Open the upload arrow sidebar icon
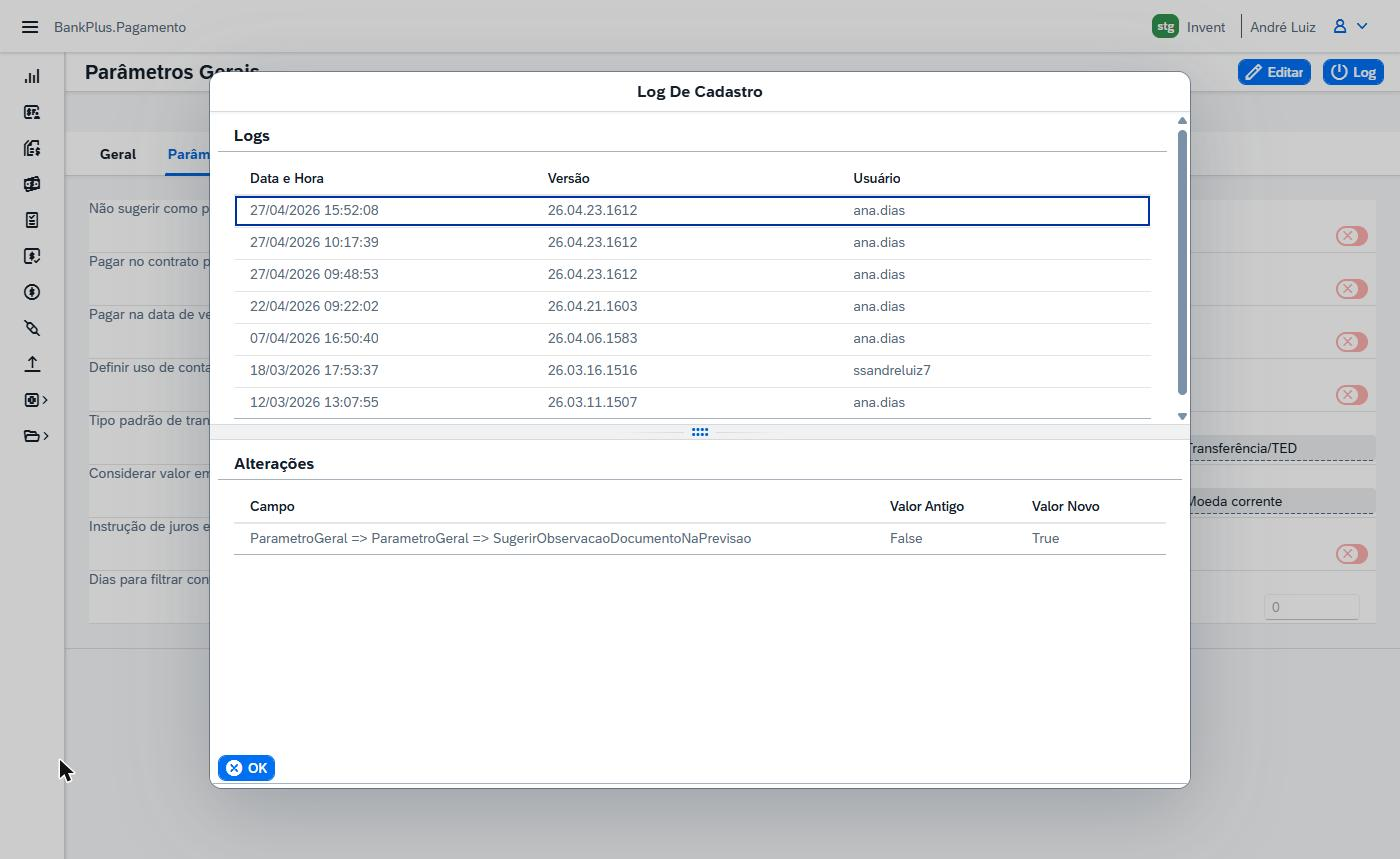 (x=32, y=364)
